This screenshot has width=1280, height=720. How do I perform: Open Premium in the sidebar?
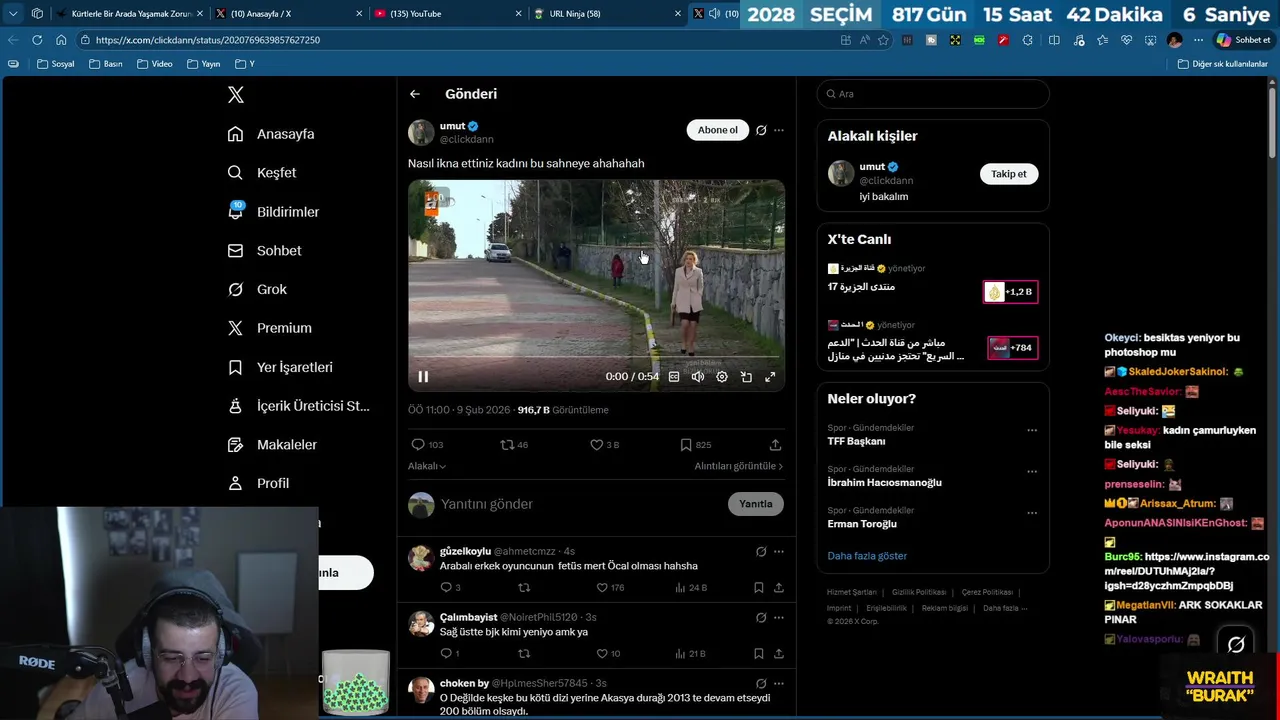tap(269, 328)
